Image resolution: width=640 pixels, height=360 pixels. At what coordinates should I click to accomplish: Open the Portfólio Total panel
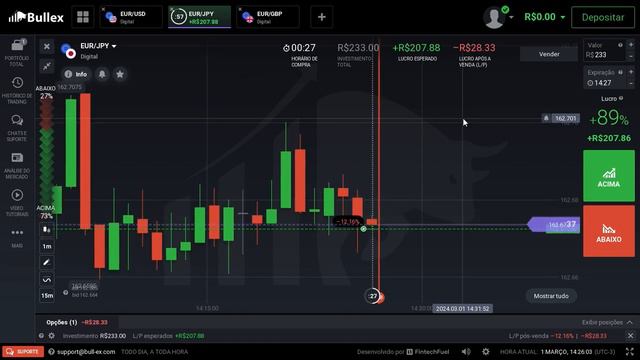pyautogui.click(x=17, y=52)
